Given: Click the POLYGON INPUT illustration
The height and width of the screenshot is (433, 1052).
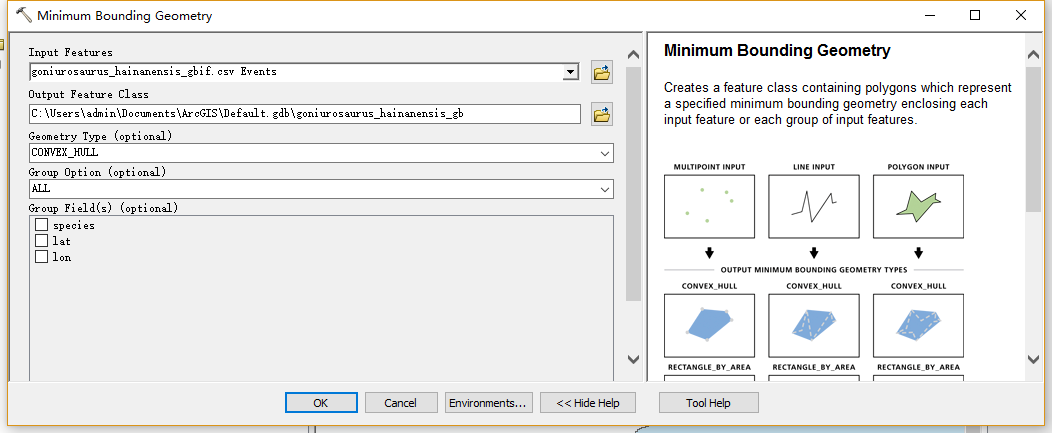Looking at the screenshot, I should (x=918, y=206).
